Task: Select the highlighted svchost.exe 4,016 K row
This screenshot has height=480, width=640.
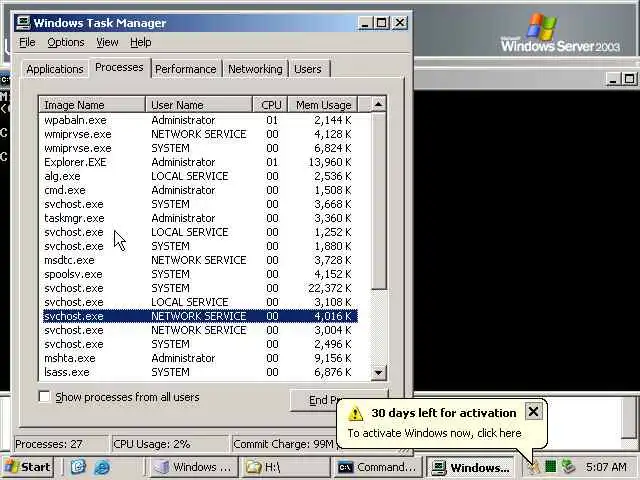Action: point(200,316)
